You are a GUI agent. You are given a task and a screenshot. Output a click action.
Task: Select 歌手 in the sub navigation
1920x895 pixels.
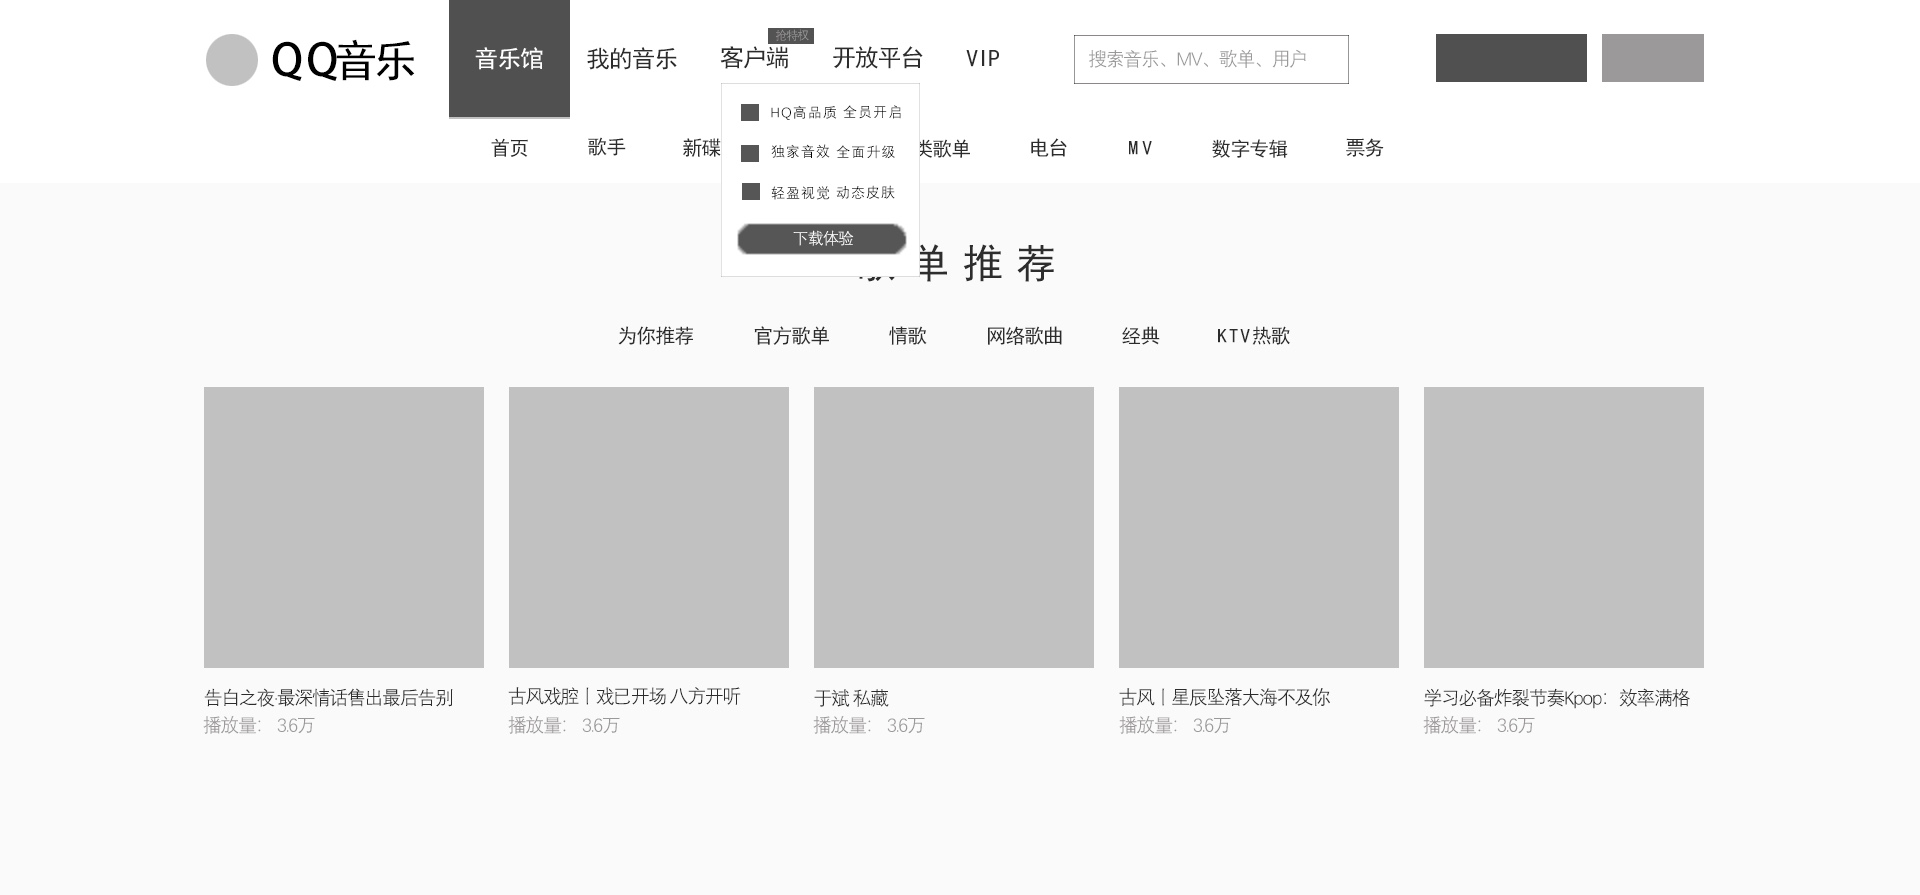[607, 148]
